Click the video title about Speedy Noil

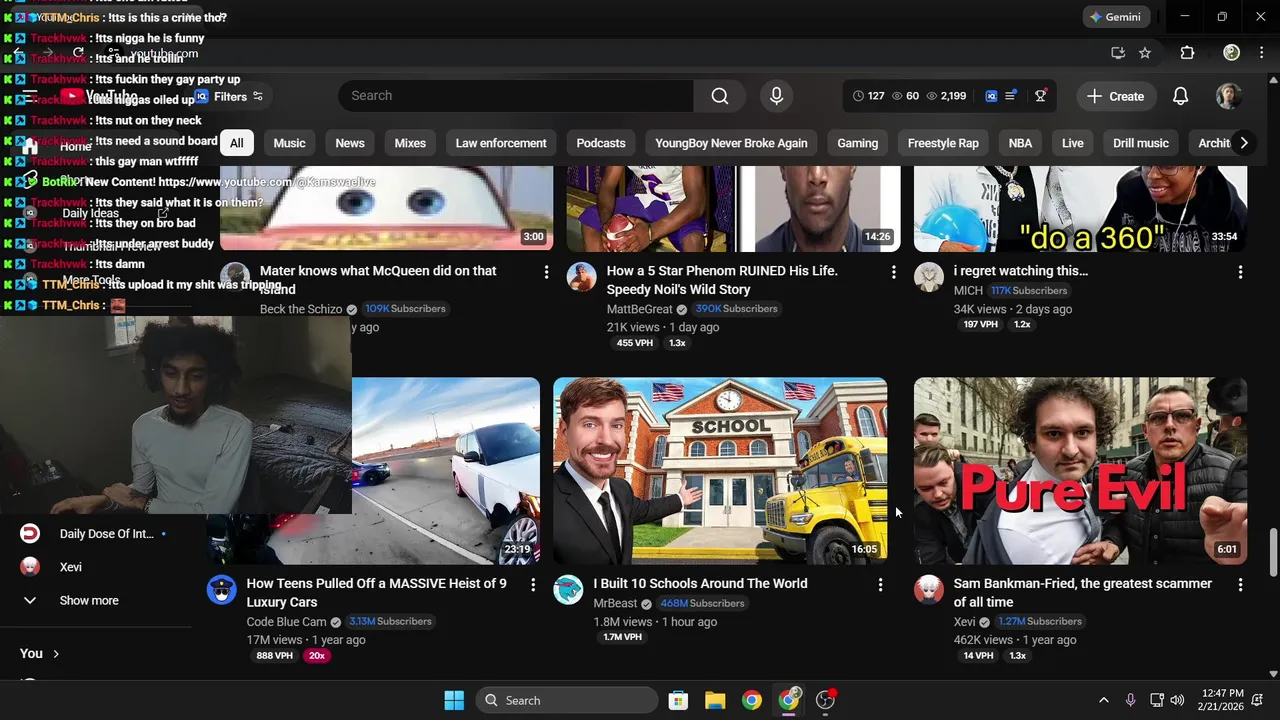pos(722,280)
